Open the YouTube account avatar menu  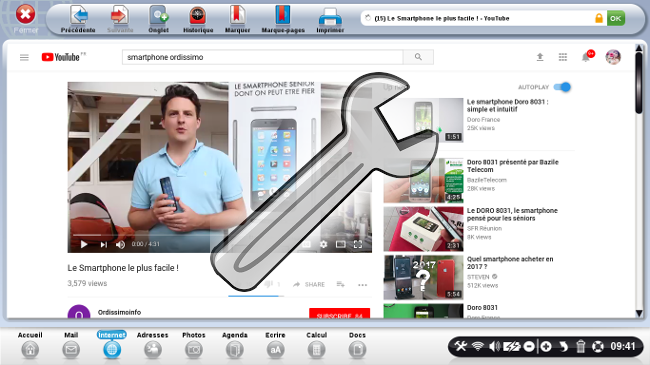coord(613,57)
